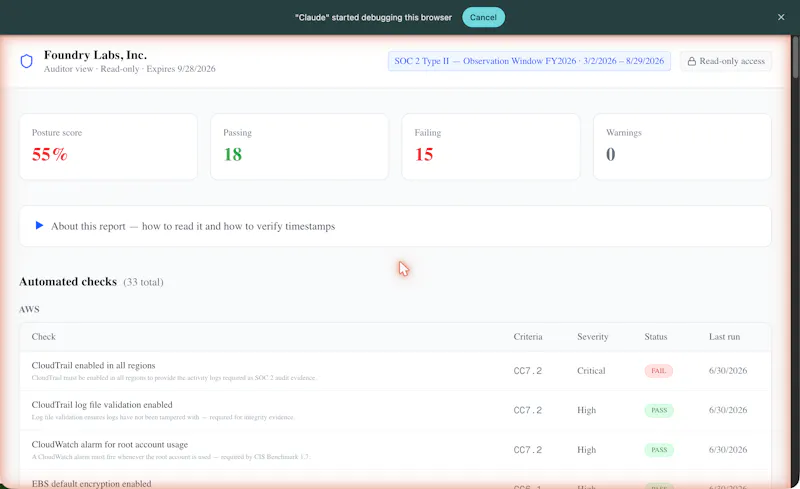The image size is (800, 489).
Task: Click the PASS badge for CloudWatch root alarm
Action: click(659, 450)
